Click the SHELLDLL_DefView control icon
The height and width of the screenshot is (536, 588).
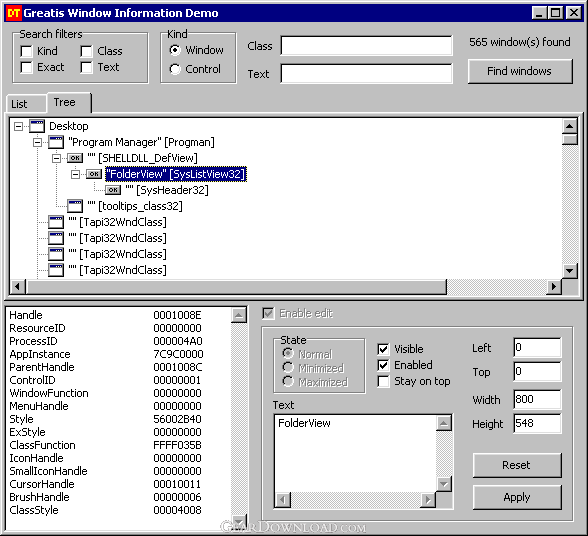pyautogui.click(x=75, y=158)
